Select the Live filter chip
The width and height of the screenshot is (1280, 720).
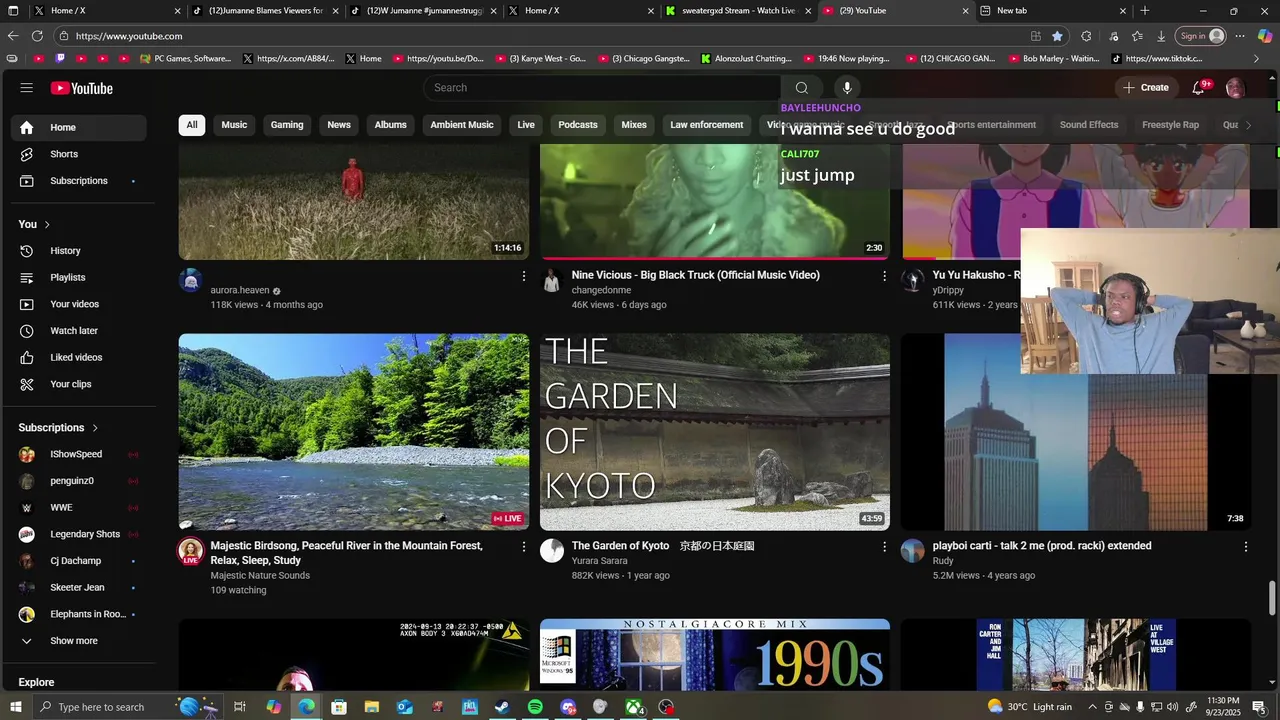pos(526,125)
